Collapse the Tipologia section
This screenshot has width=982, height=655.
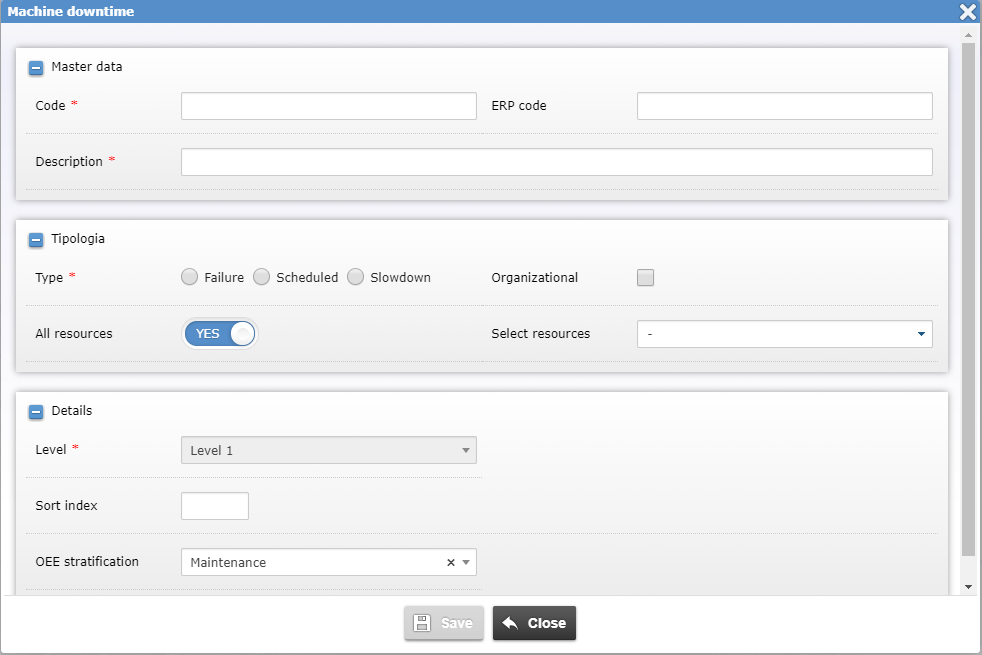click(36, 240)
